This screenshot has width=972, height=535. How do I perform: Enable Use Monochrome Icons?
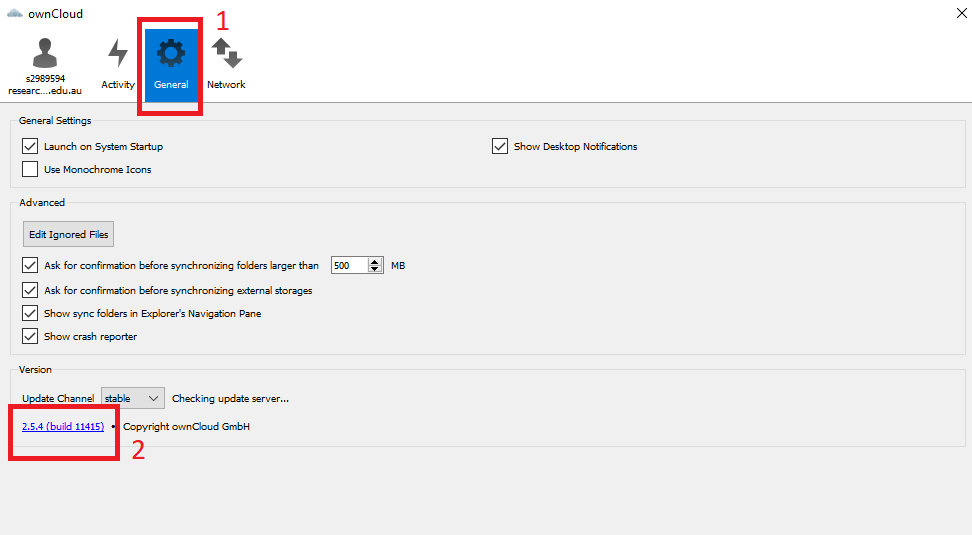point(30,169)
